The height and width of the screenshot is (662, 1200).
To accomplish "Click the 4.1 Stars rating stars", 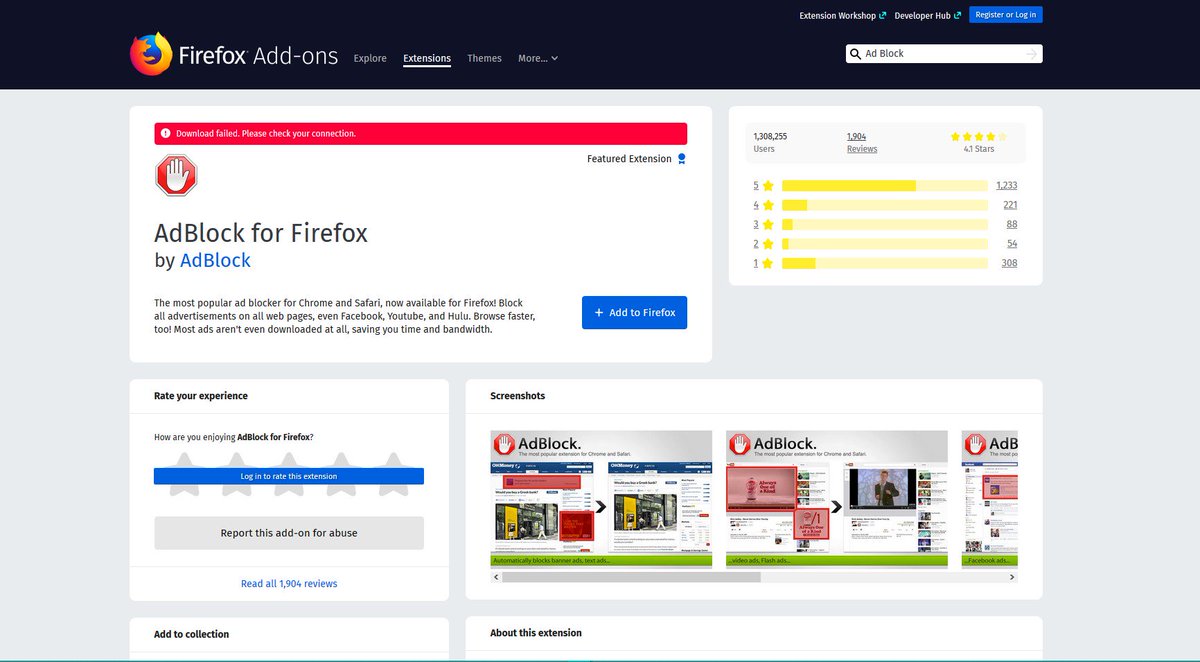I will (978, 136).
